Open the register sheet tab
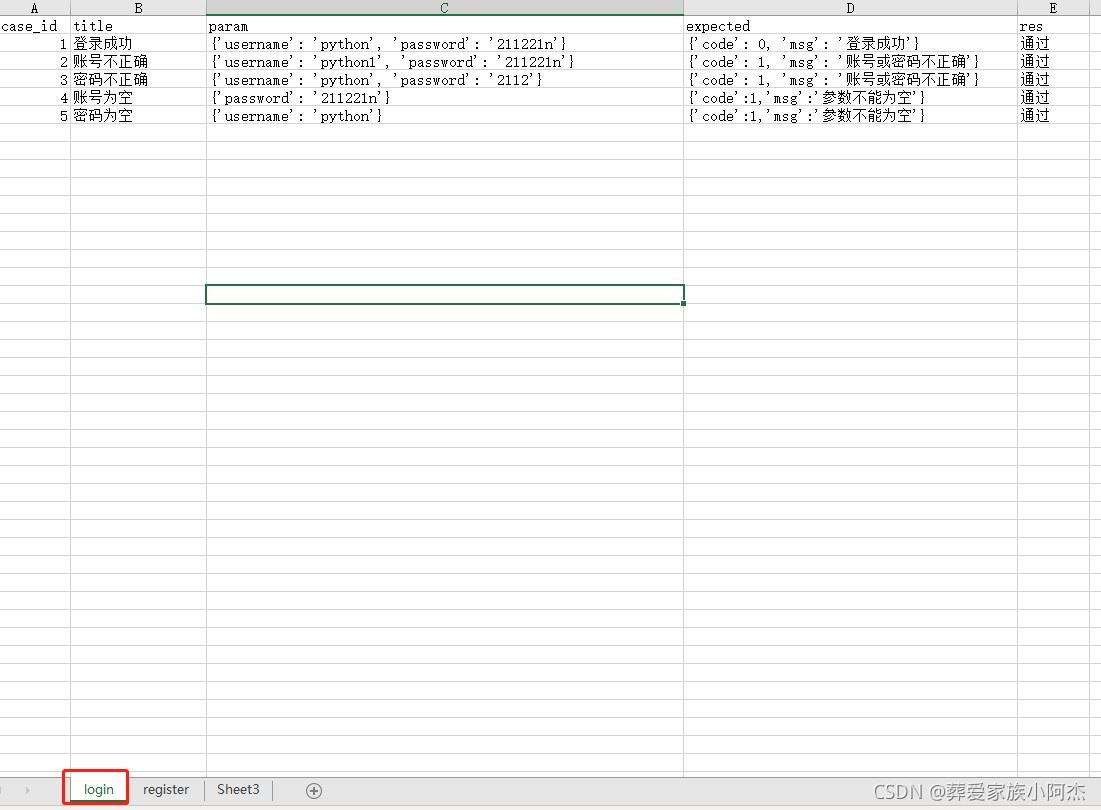Image resolution: width=1101 pixels, height=810 pixels. 166,790
